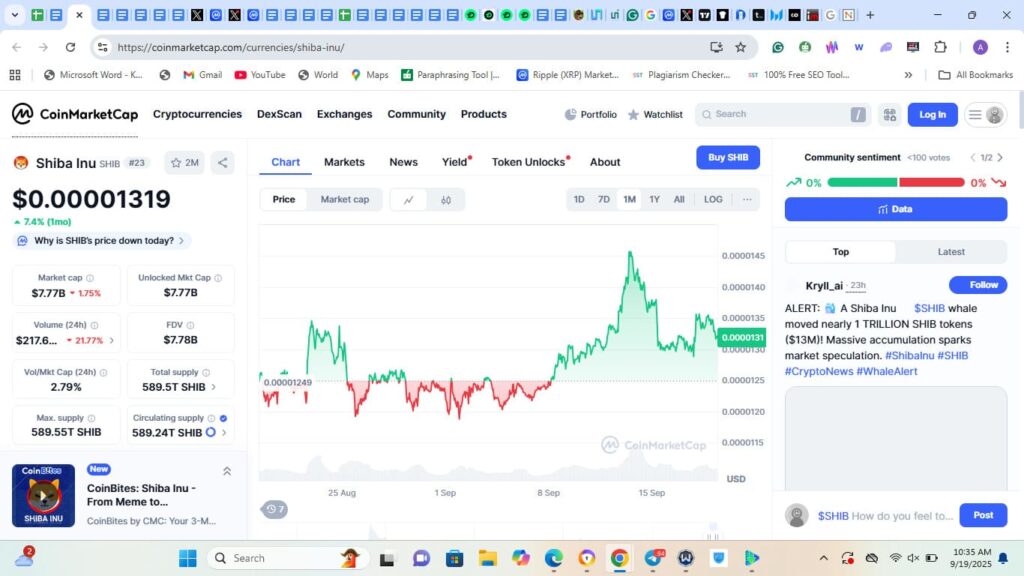Viewport: 1024px width, 576px height.
Task: Click the $SHIB post comment field
Action: (885, 516)
